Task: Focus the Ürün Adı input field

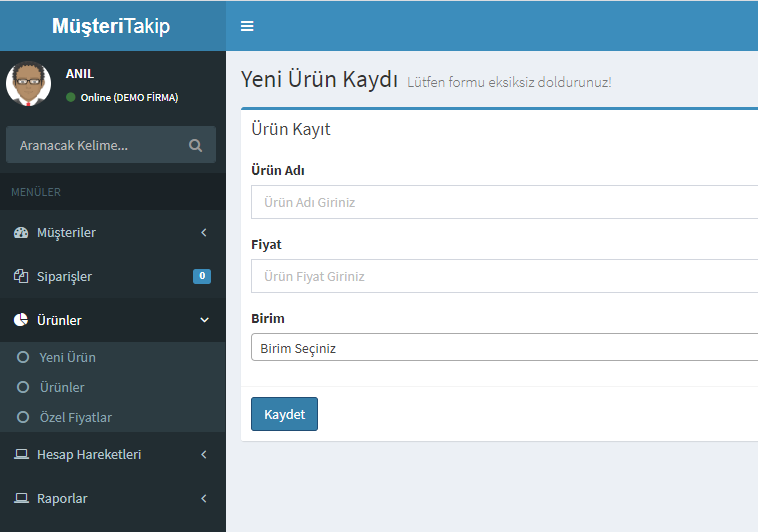Action: click(504, 202)
